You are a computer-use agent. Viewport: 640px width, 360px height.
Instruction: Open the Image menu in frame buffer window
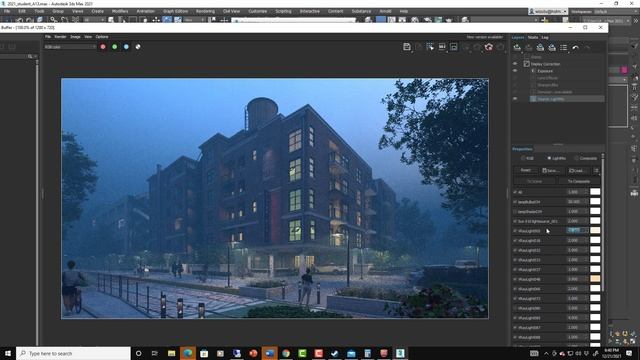75,37
